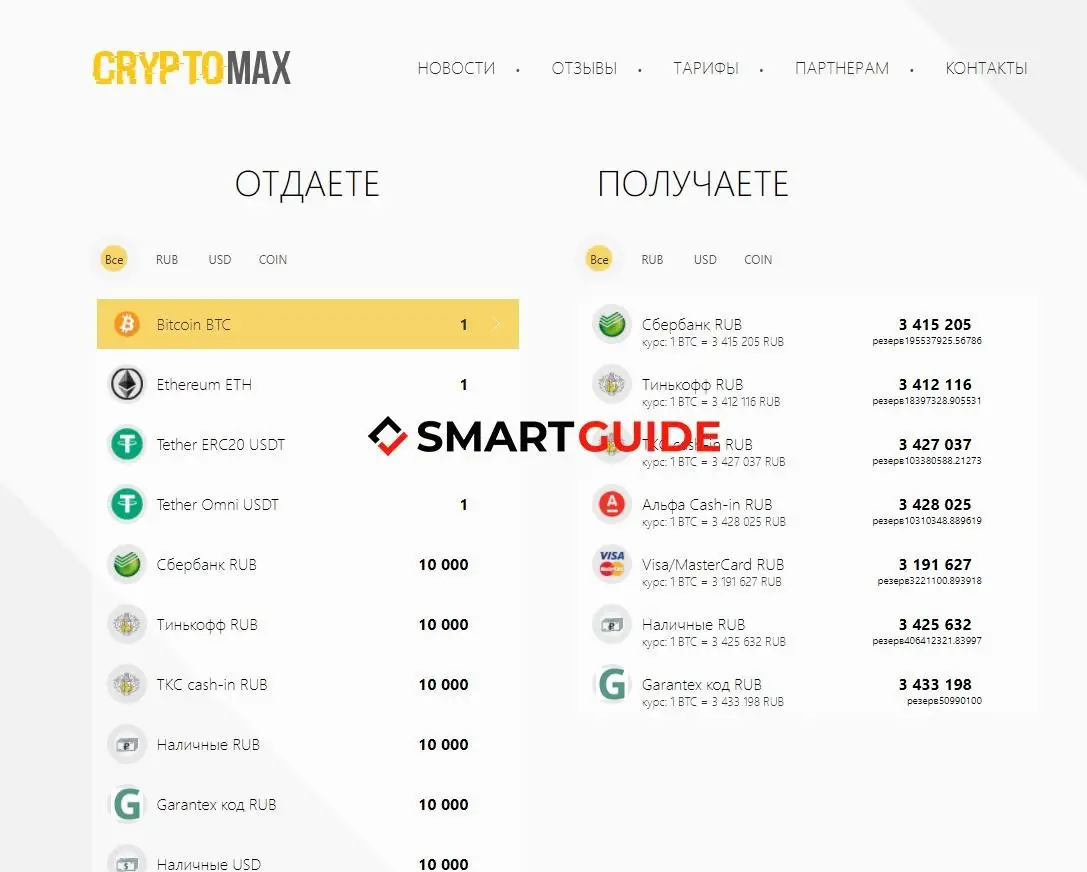Enable the RUB filter in ОТДАЕТЕ column

pyautogui.click(x=166, y=259)
